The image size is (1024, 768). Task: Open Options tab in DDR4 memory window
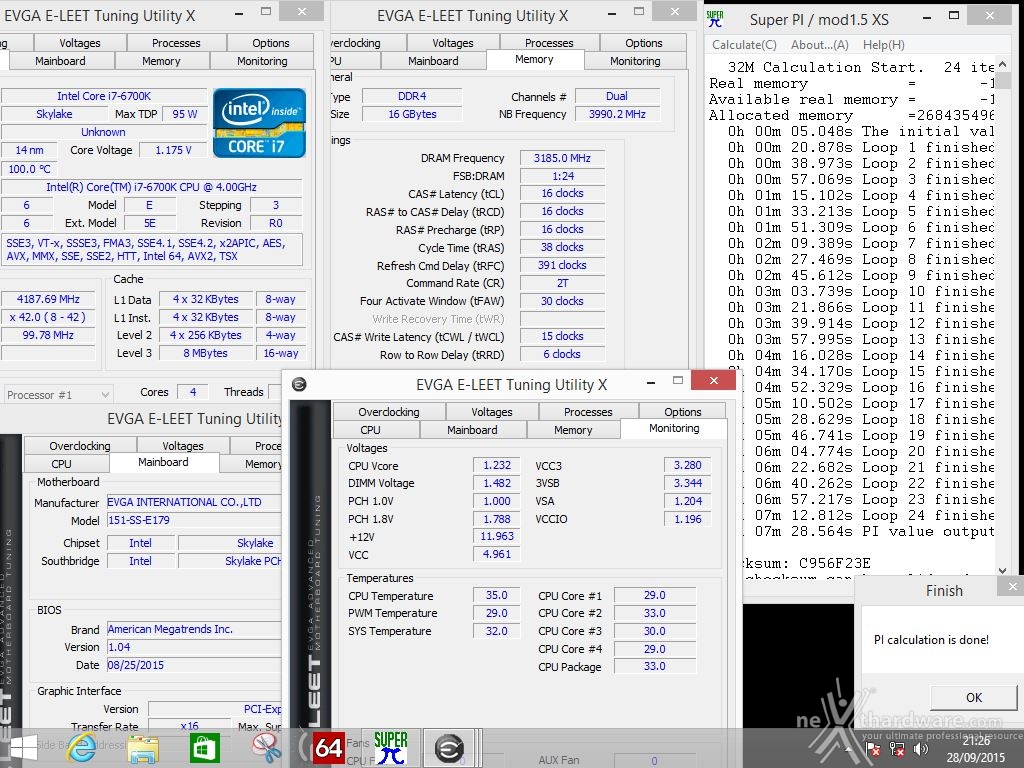(643, 43)
